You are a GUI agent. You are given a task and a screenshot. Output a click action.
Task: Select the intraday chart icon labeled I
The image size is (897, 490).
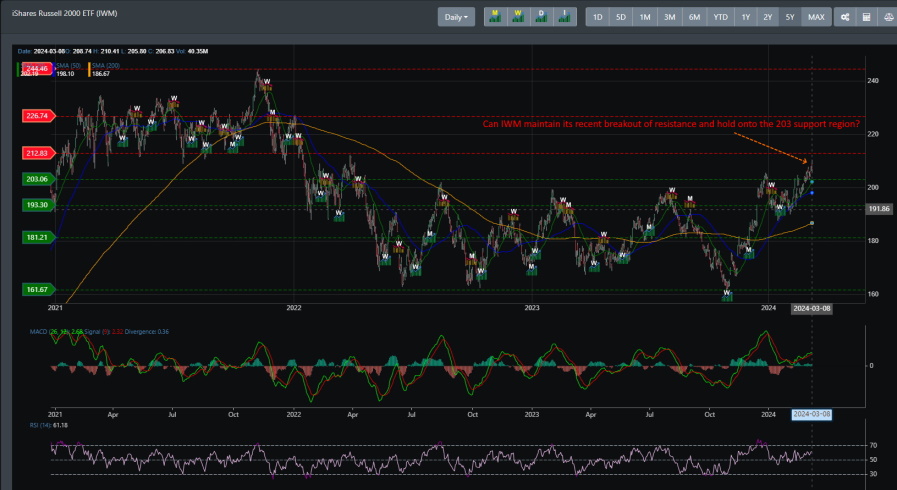(x=564, y=17)
